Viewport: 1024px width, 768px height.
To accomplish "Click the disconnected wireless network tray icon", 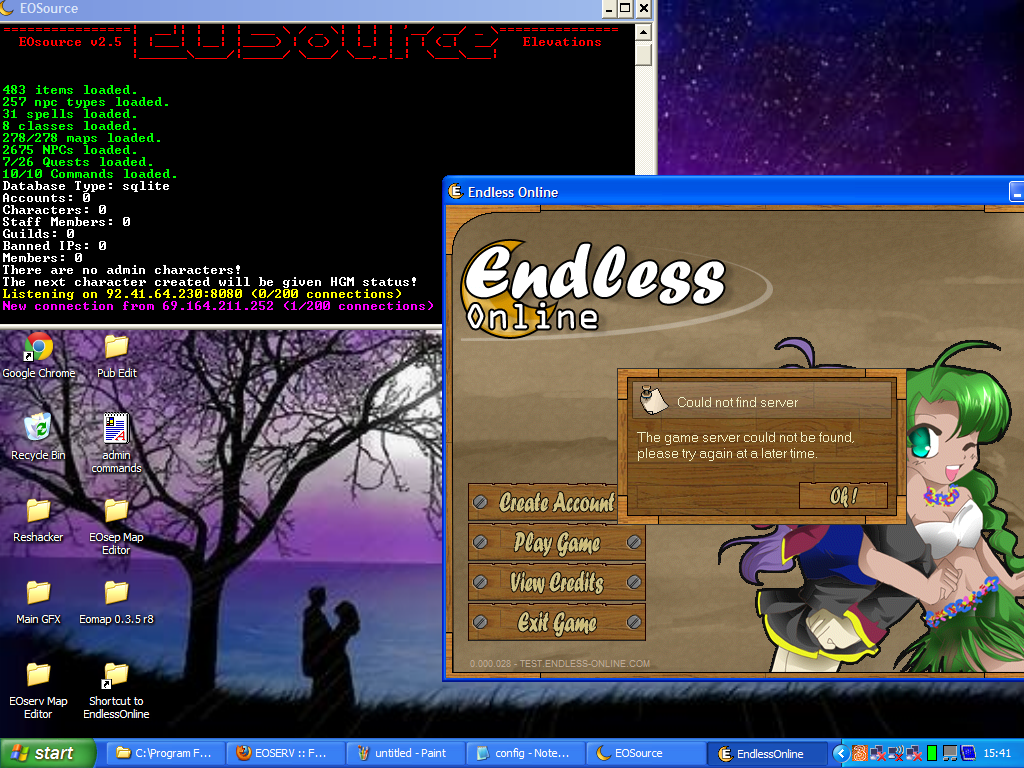I will pos(896,754).
